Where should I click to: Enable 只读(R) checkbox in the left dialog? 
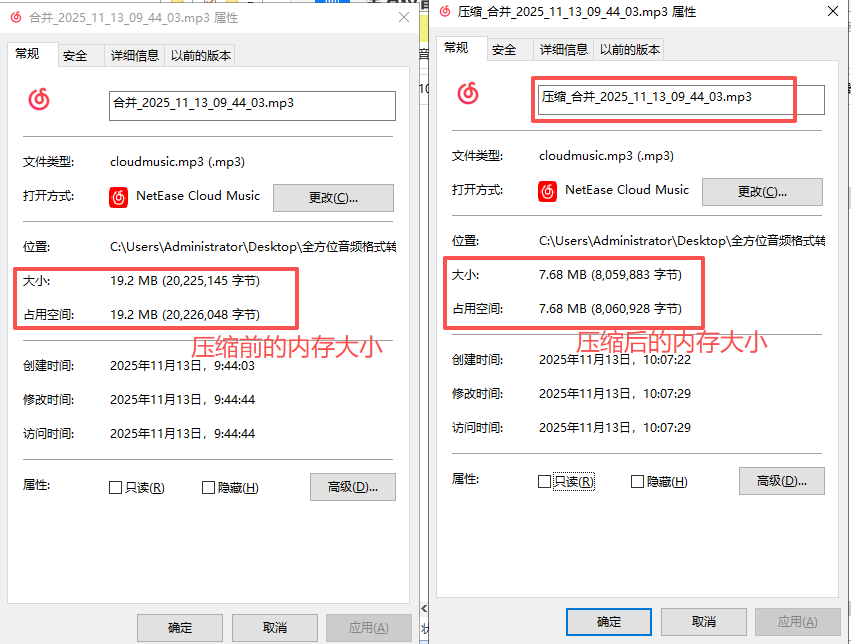point(115,487)
